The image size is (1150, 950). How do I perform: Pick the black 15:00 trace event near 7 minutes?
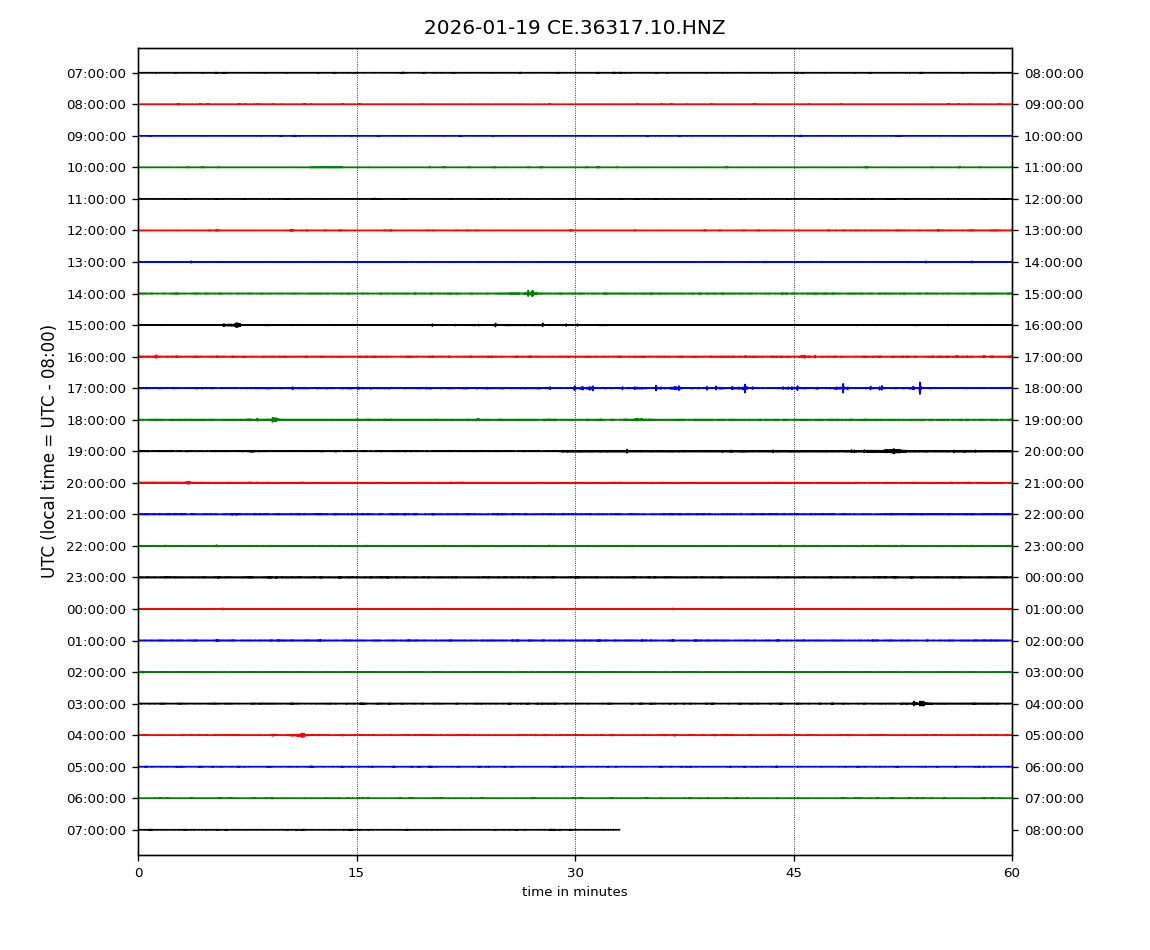click(x=236, y=325)
